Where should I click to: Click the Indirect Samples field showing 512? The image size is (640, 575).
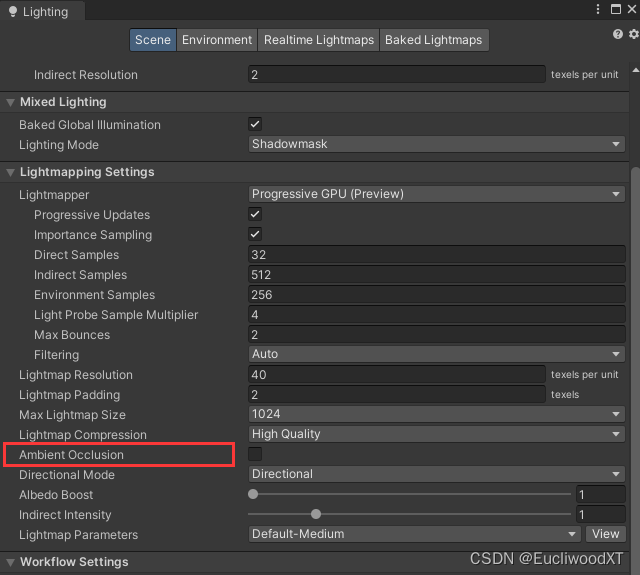coord(437,274)
